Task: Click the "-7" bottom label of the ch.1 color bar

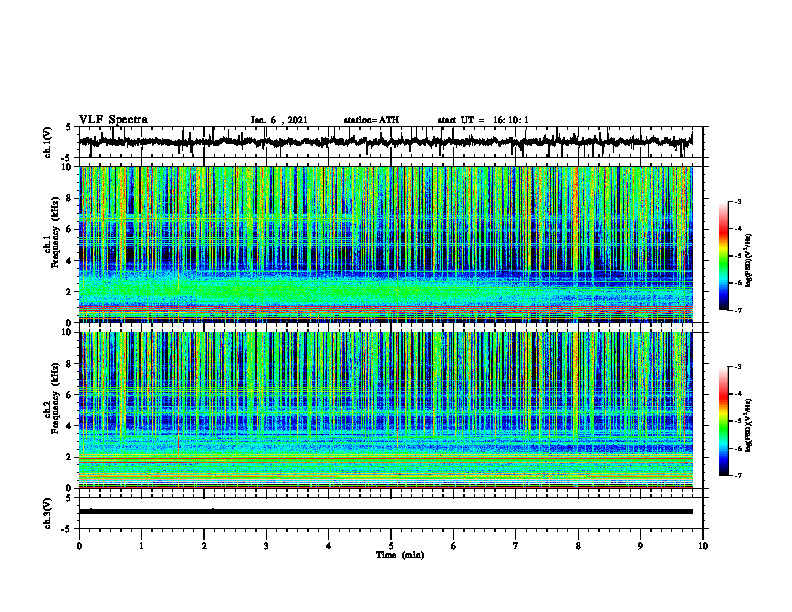Action: coord(737,310)
